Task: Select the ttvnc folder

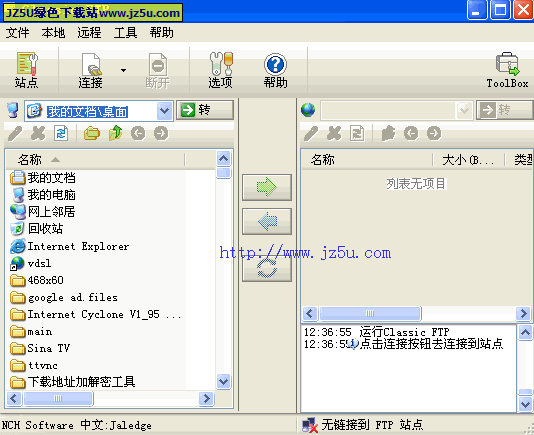Action: tap(34, 365)
